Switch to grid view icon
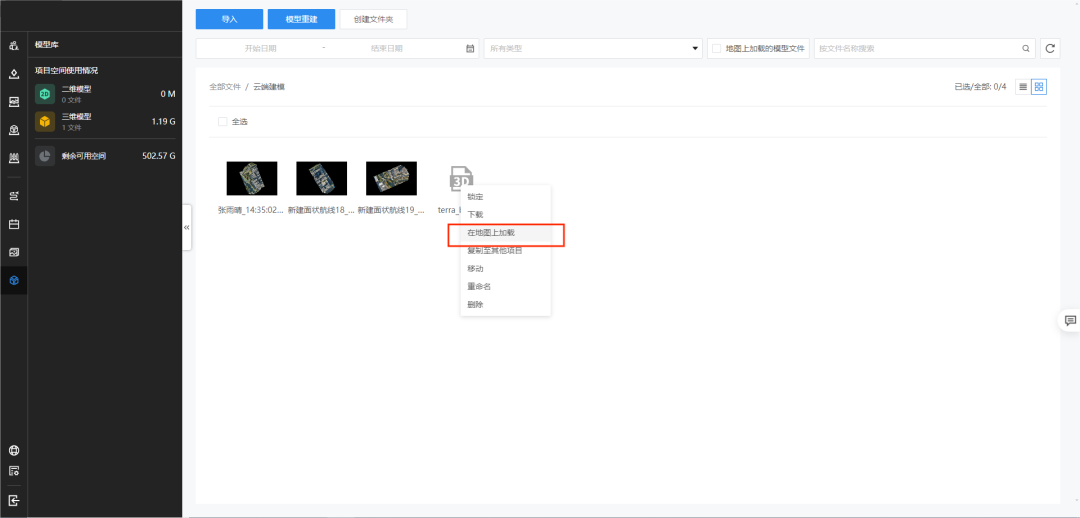This screenshot has height=518, width=1080. 1039,87
